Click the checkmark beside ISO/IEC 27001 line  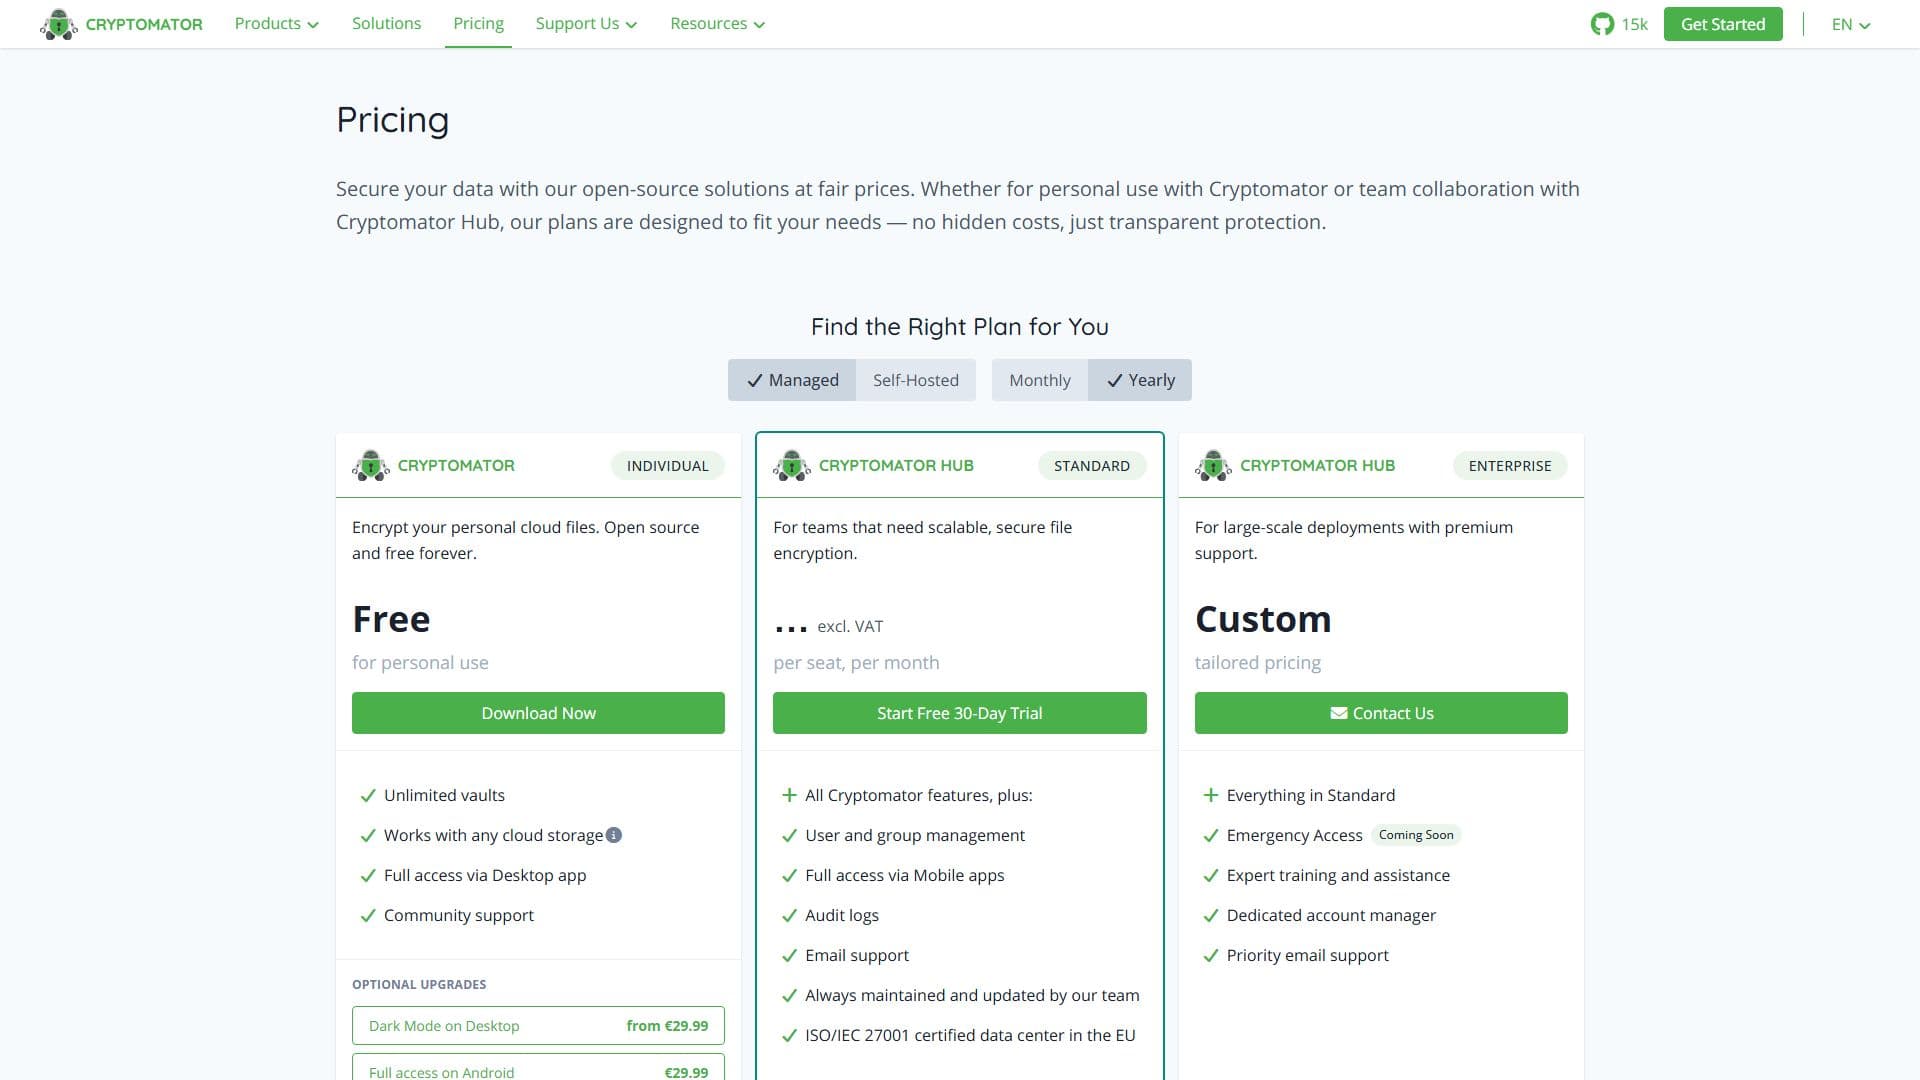[789, 1036]
